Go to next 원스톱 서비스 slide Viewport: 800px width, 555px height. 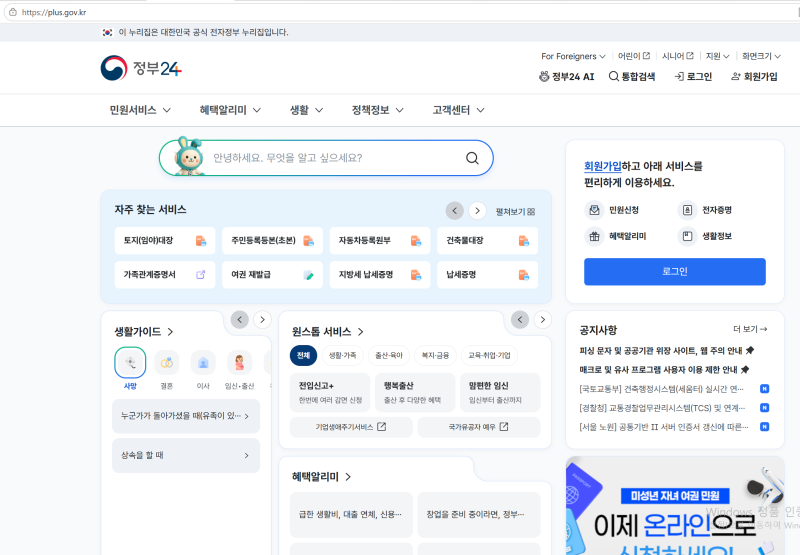click(x=543, y=320)
